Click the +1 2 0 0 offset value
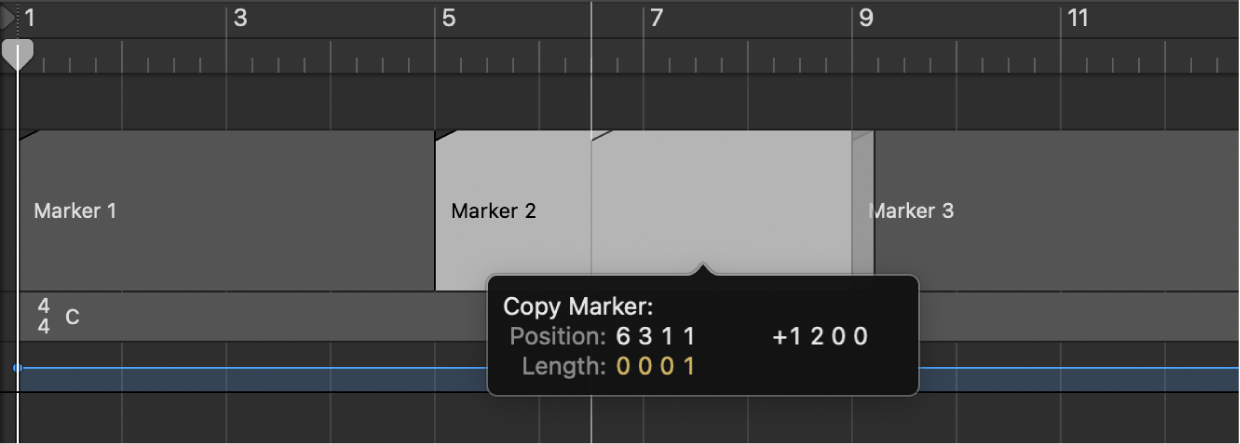 coord(820,336)
